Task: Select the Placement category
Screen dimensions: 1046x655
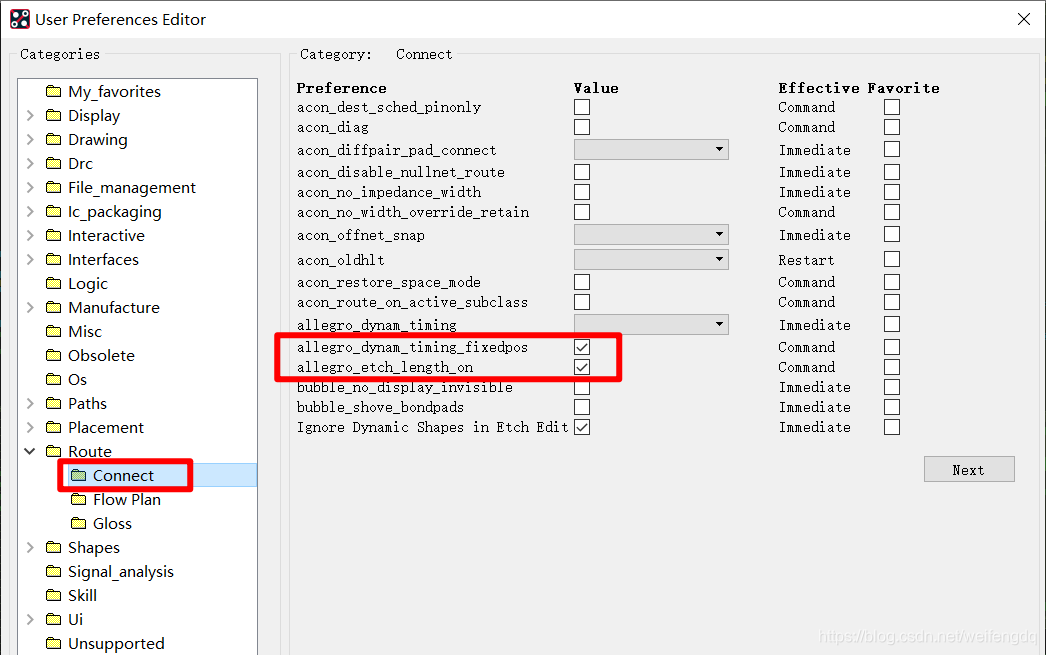Action: pyautogui.click(x=105, y=428)
